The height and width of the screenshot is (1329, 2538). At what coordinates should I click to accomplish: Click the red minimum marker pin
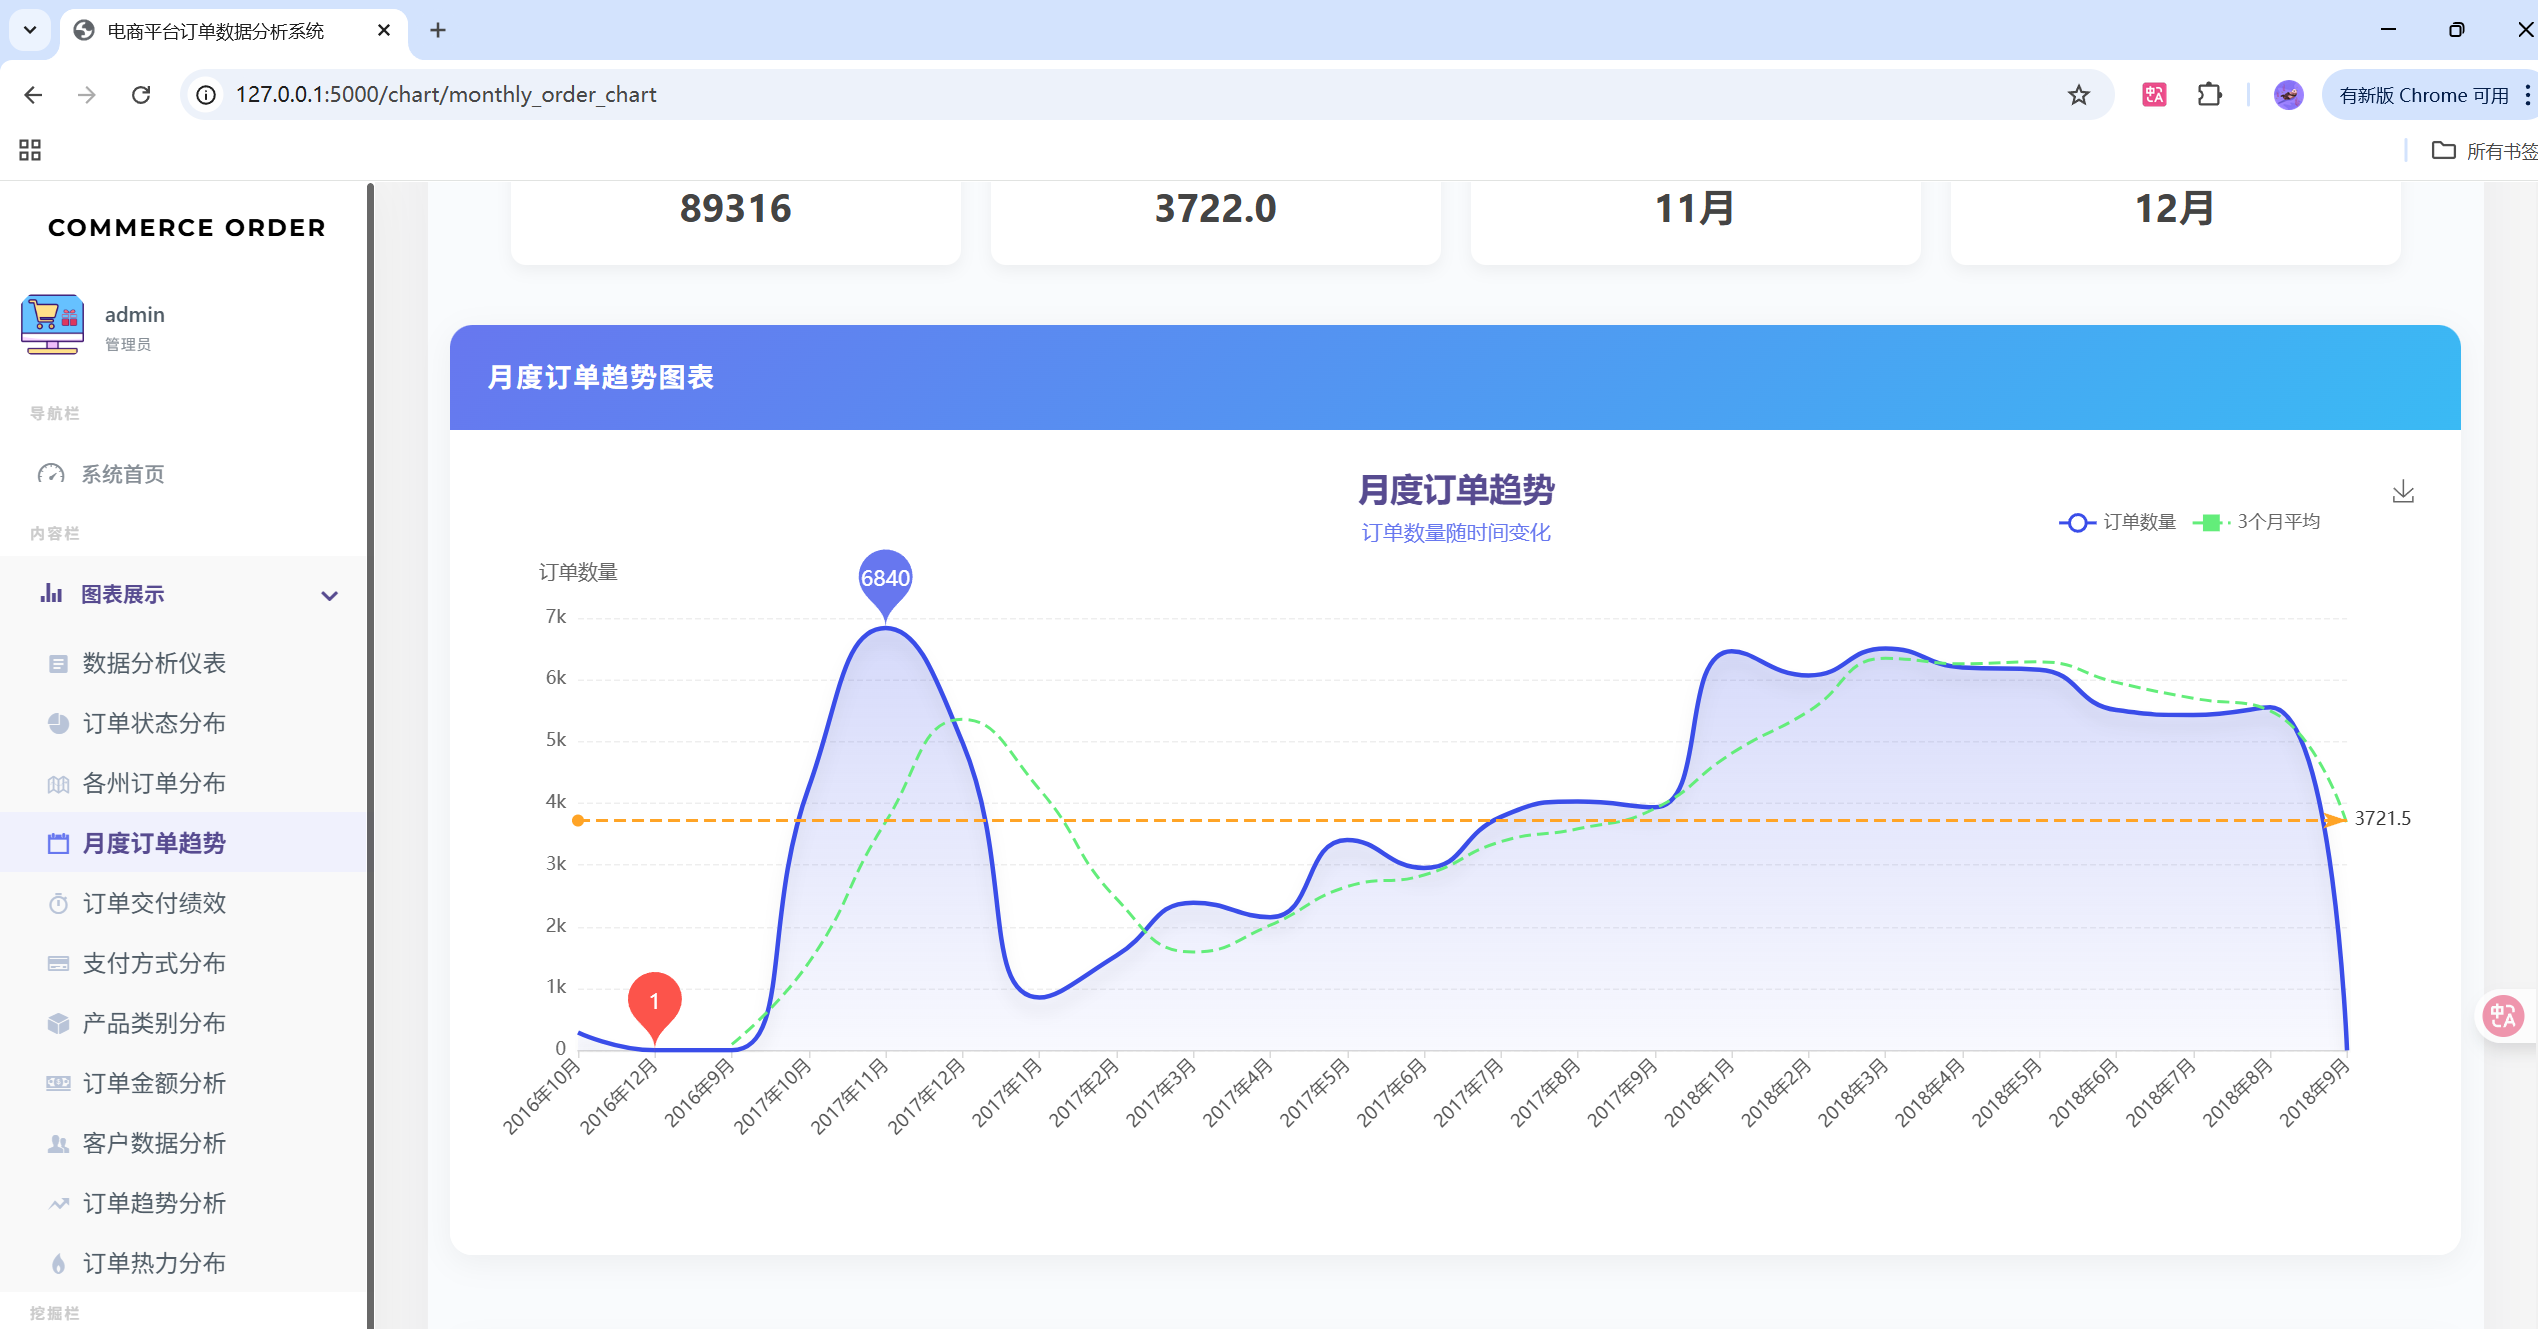654,1002
